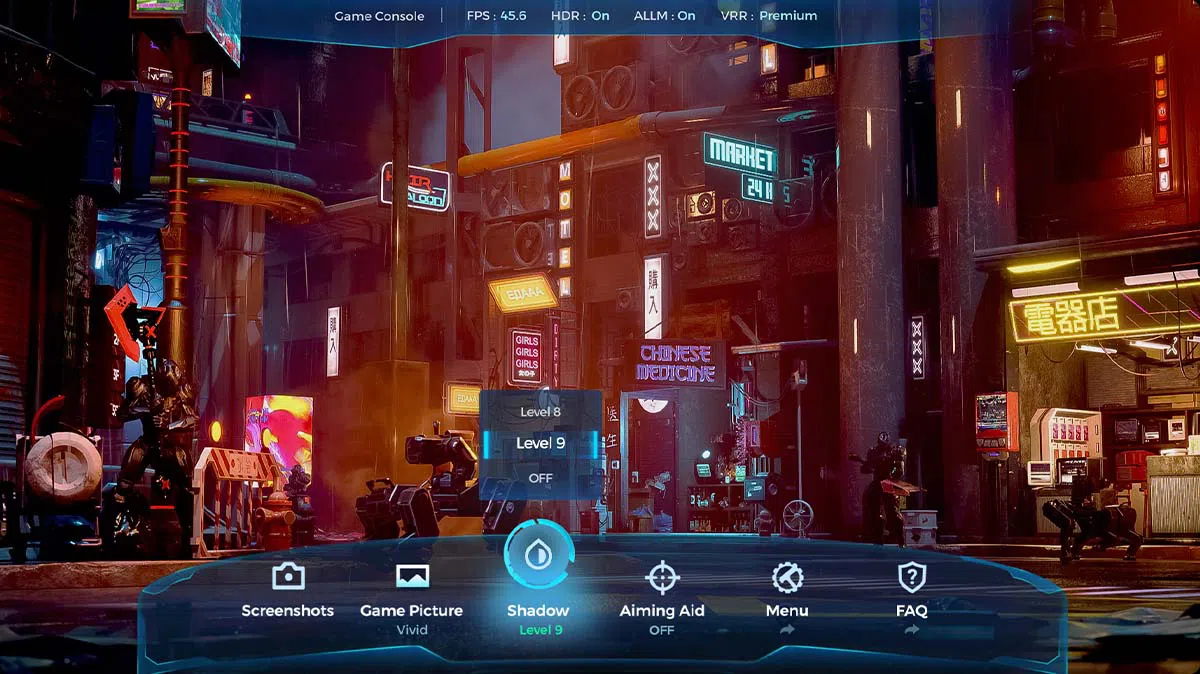The width and height of the screenshot is (1200, 674).
Task: Select the Game Picture text label
Action: coord(412,610)
